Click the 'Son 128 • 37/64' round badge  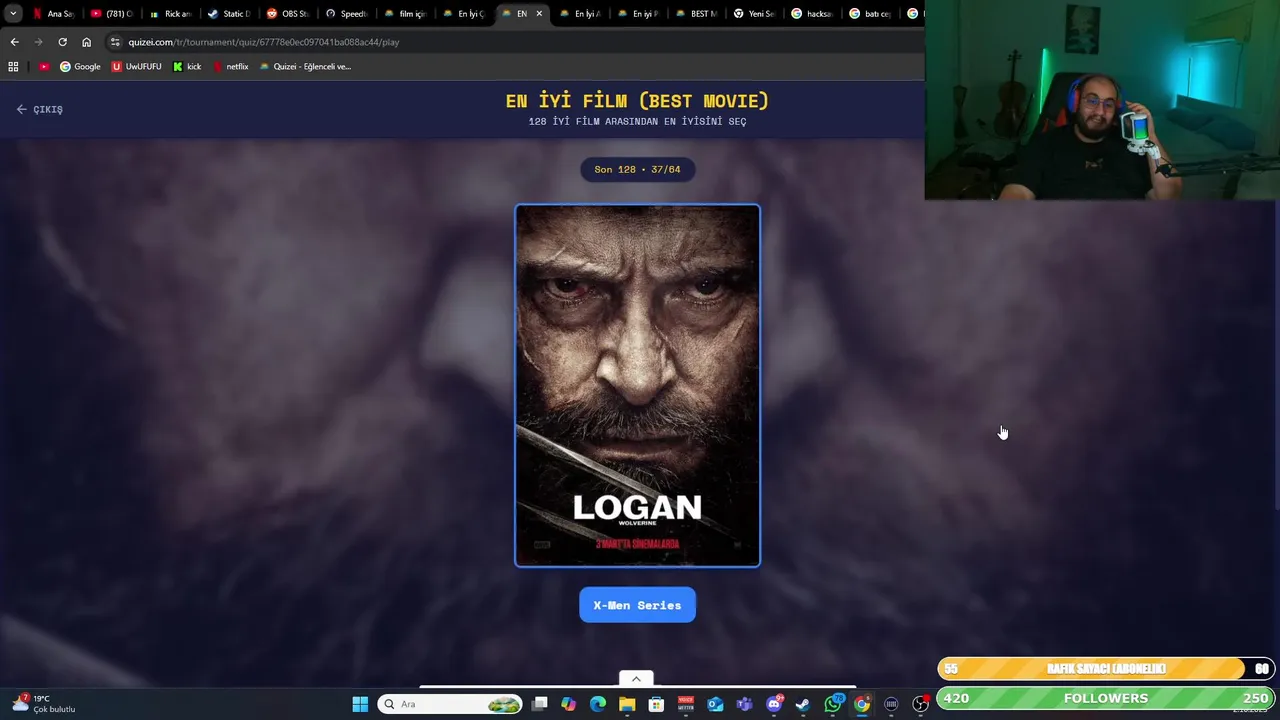pyautogui.click(x=637, y=169)
